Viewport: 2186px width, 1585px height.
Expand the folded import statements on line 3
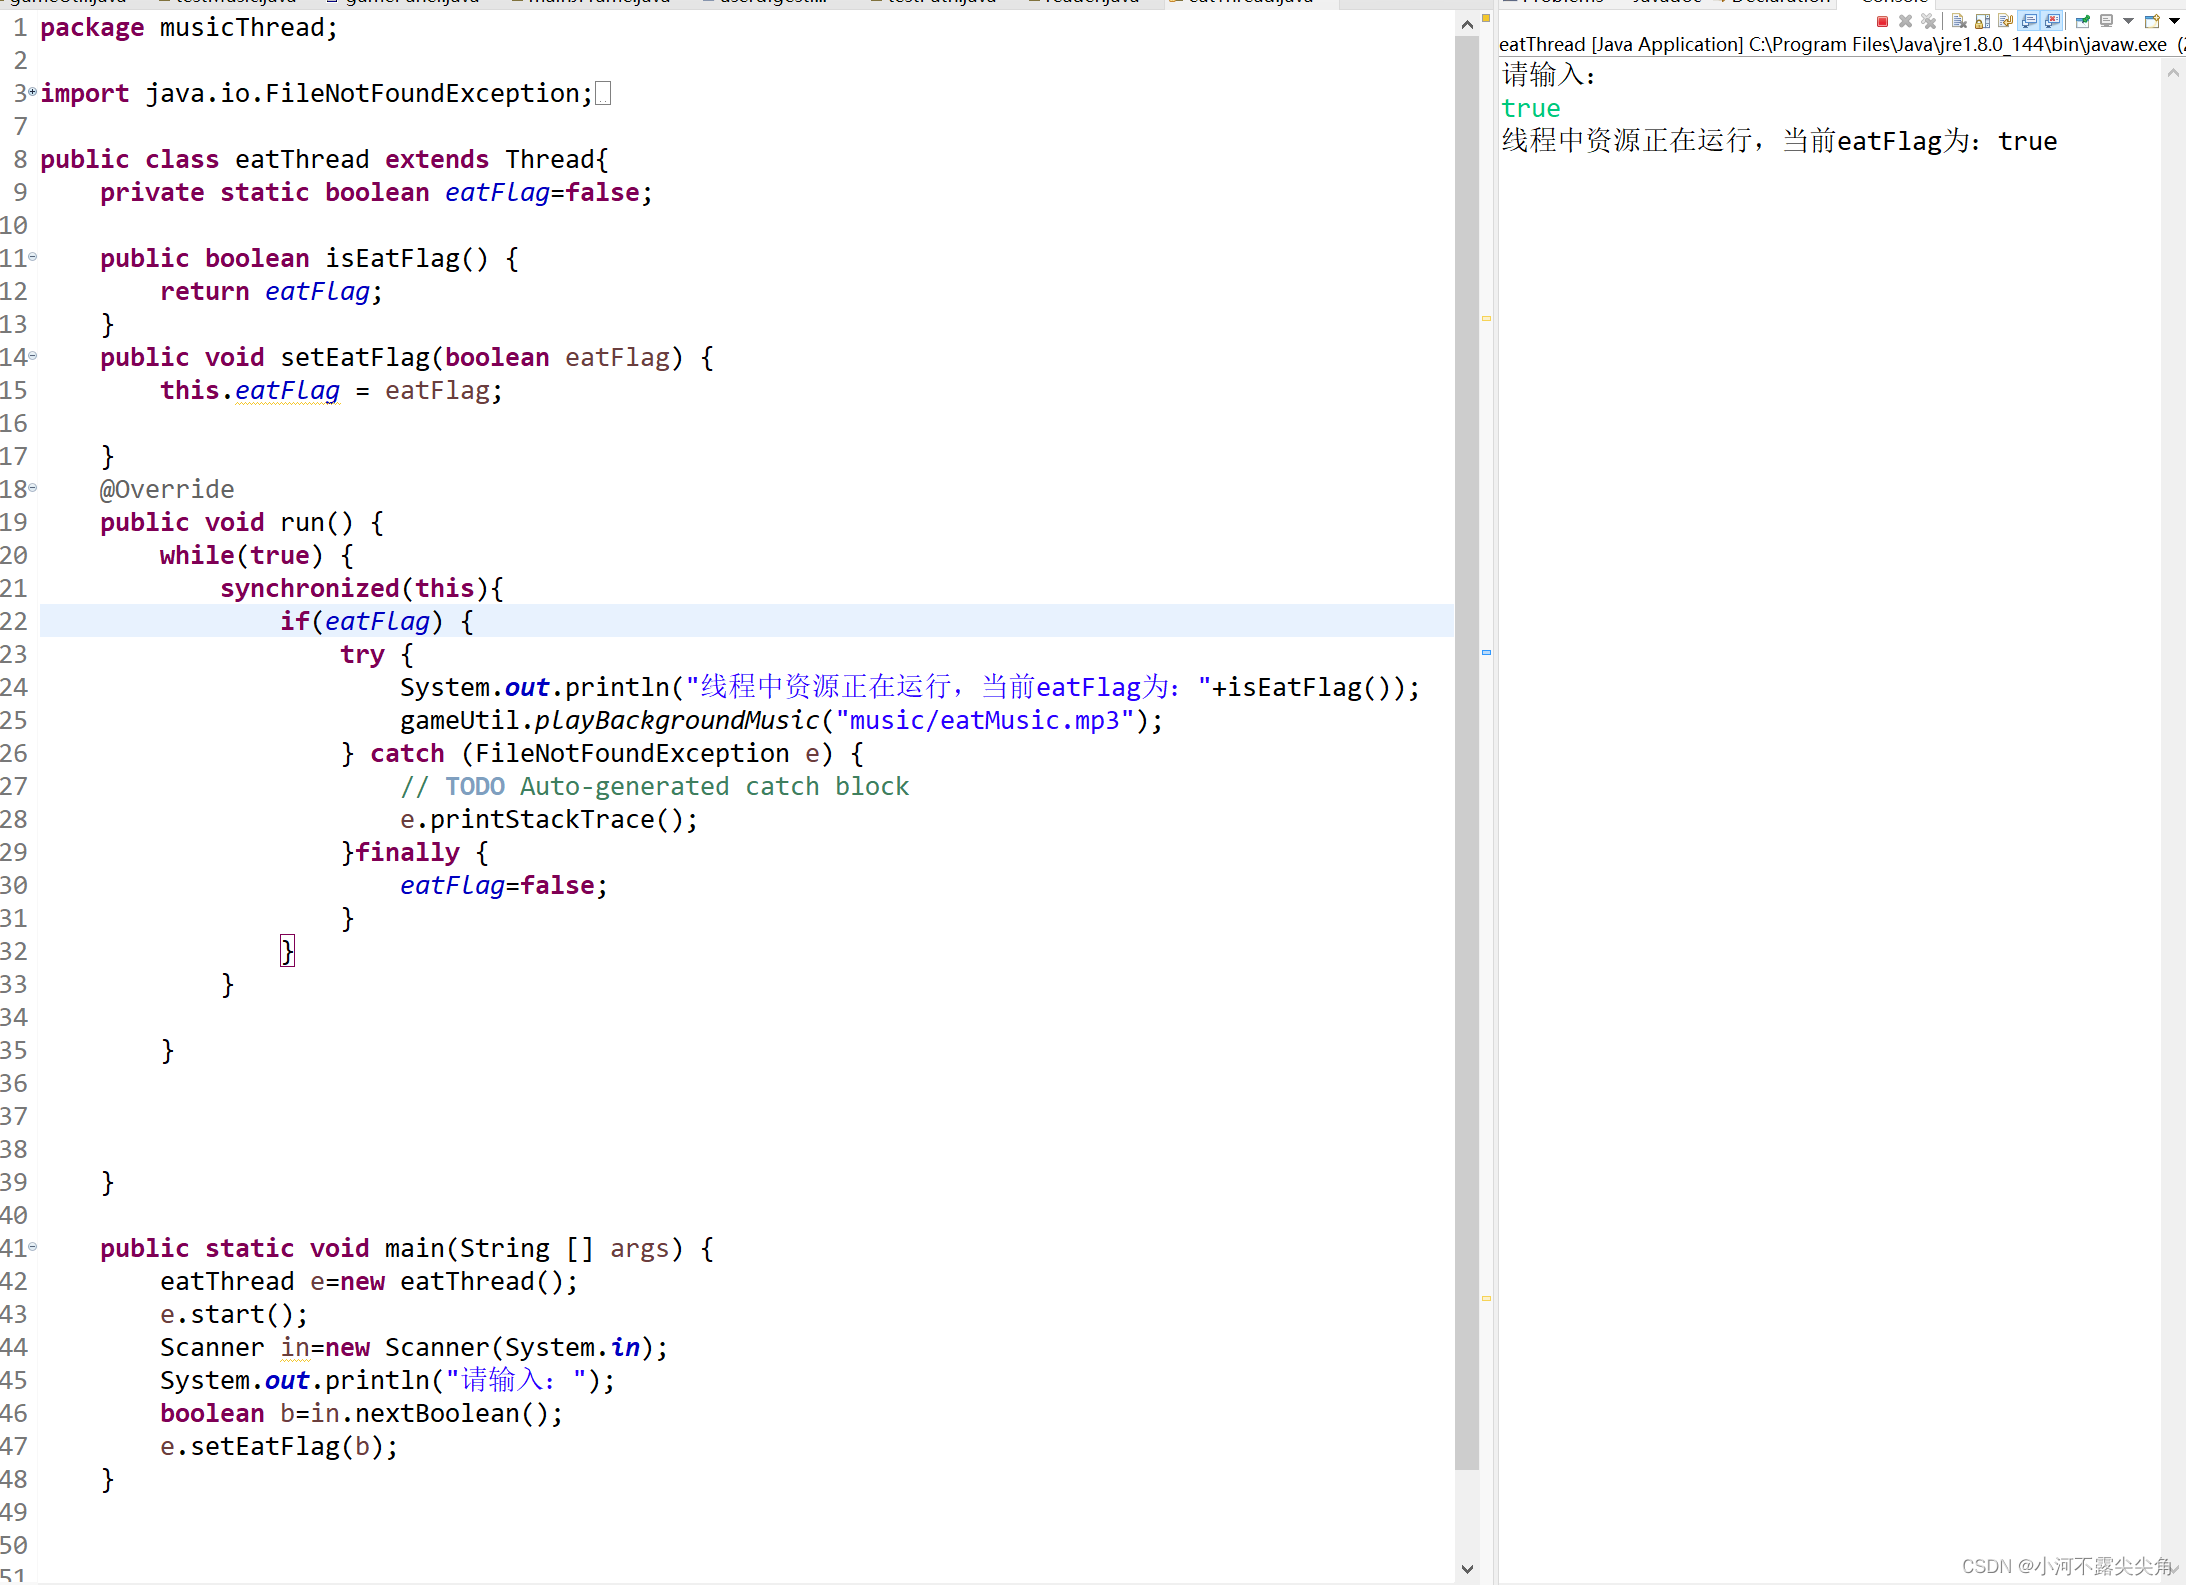(x=33, y=92)
